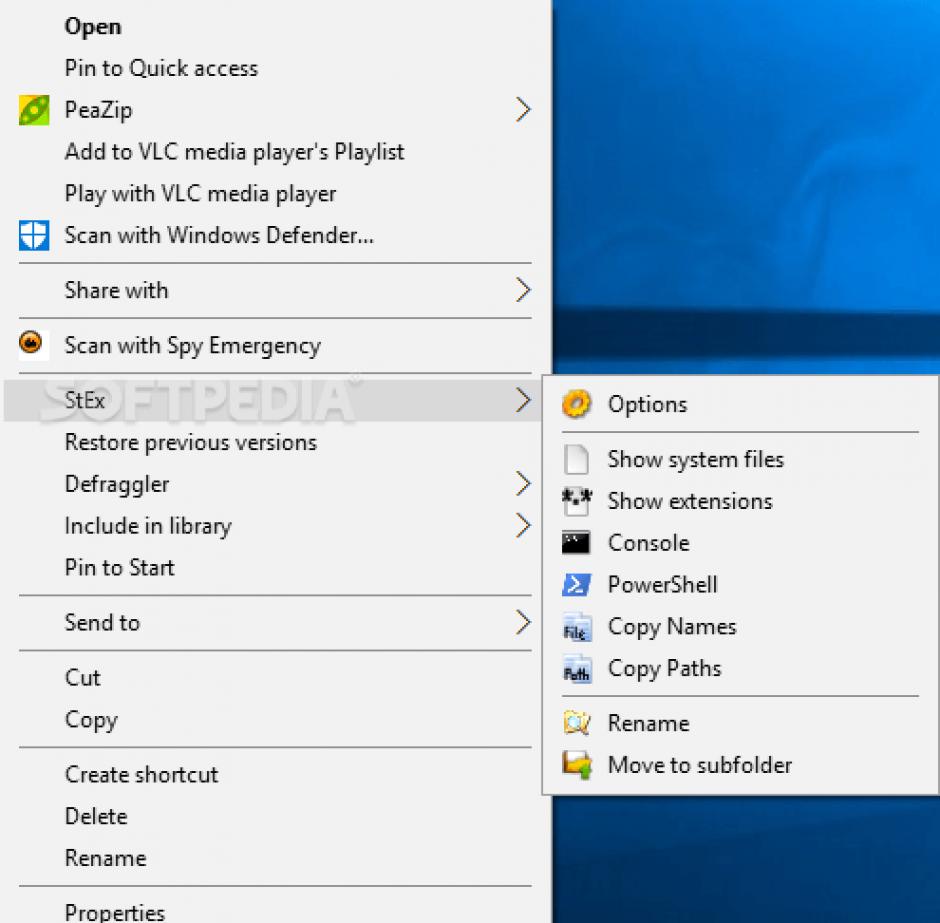Viewport: 940px width, 923px height.
Task: Expand the Share with submenu arrow
Action: pyautogui.click(x=523, y=290)
